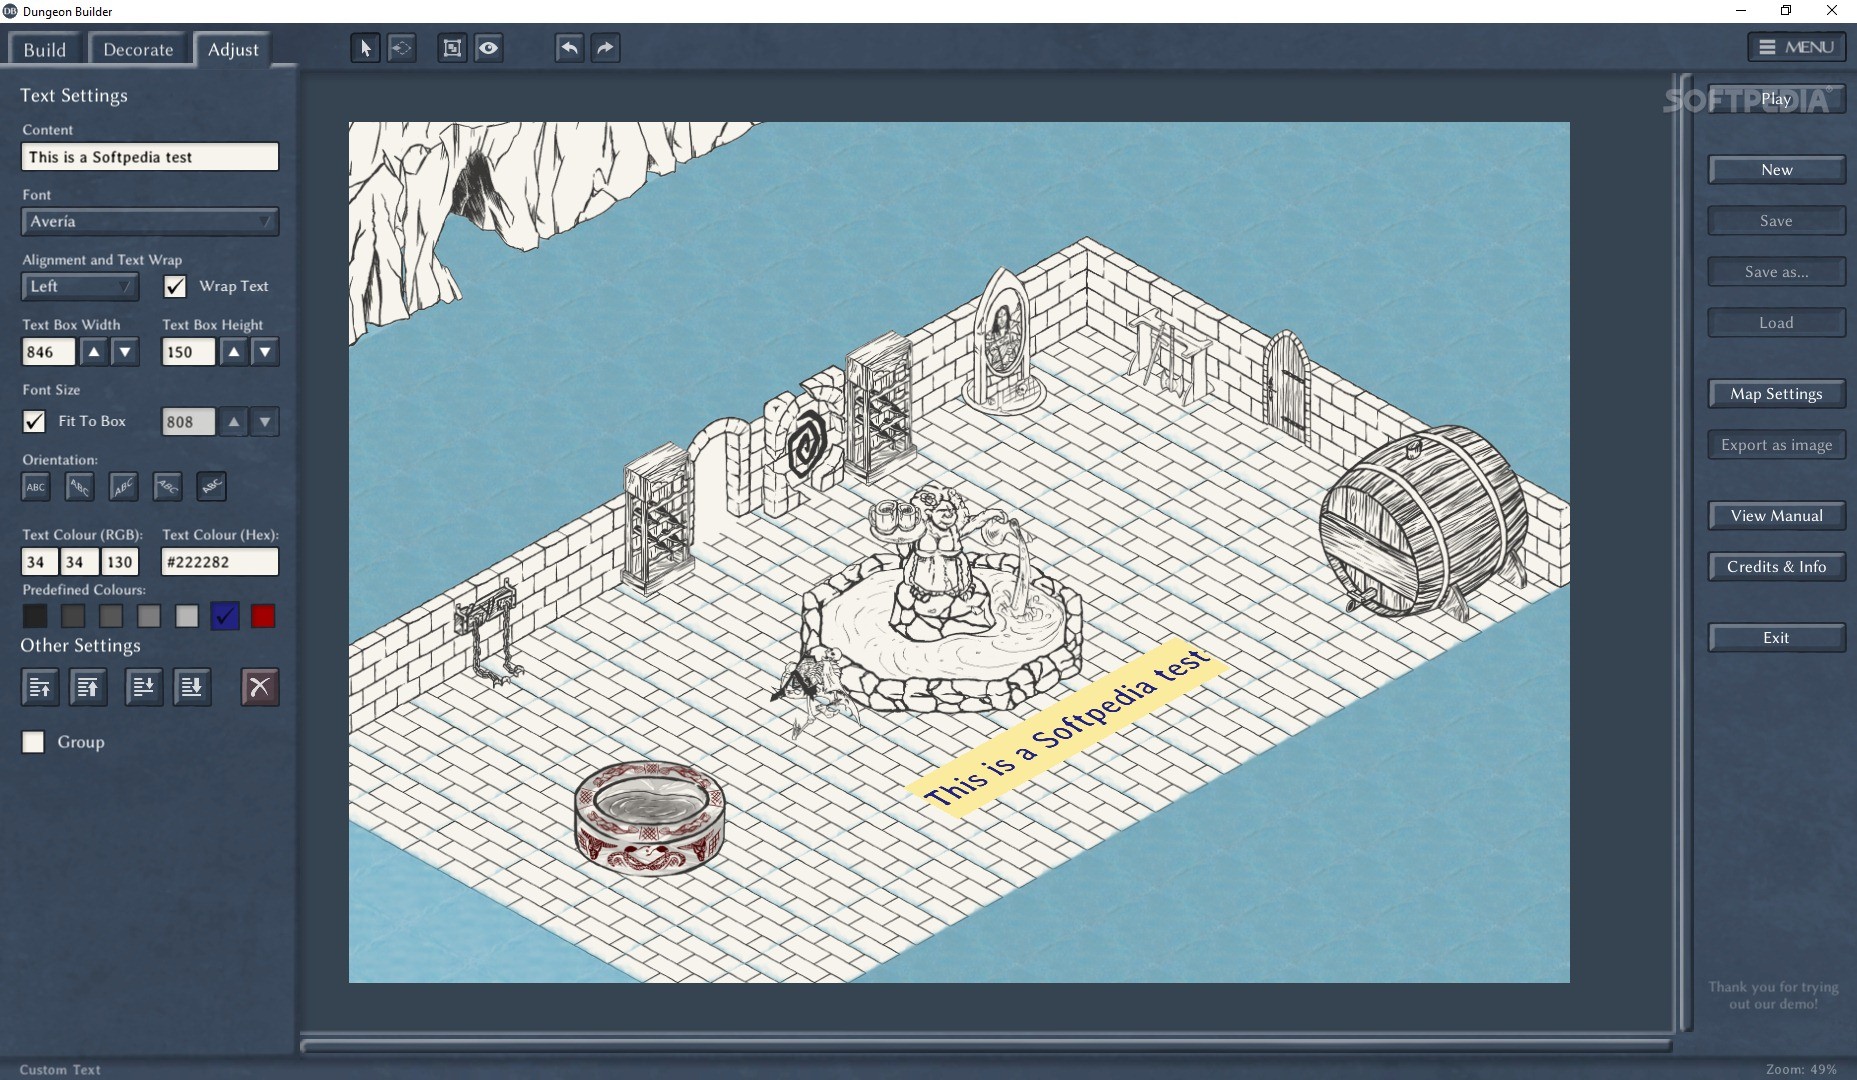Click the Text Box Height value field
The width and height of the screenshot is (1857, 1080).
pos(188,352)
